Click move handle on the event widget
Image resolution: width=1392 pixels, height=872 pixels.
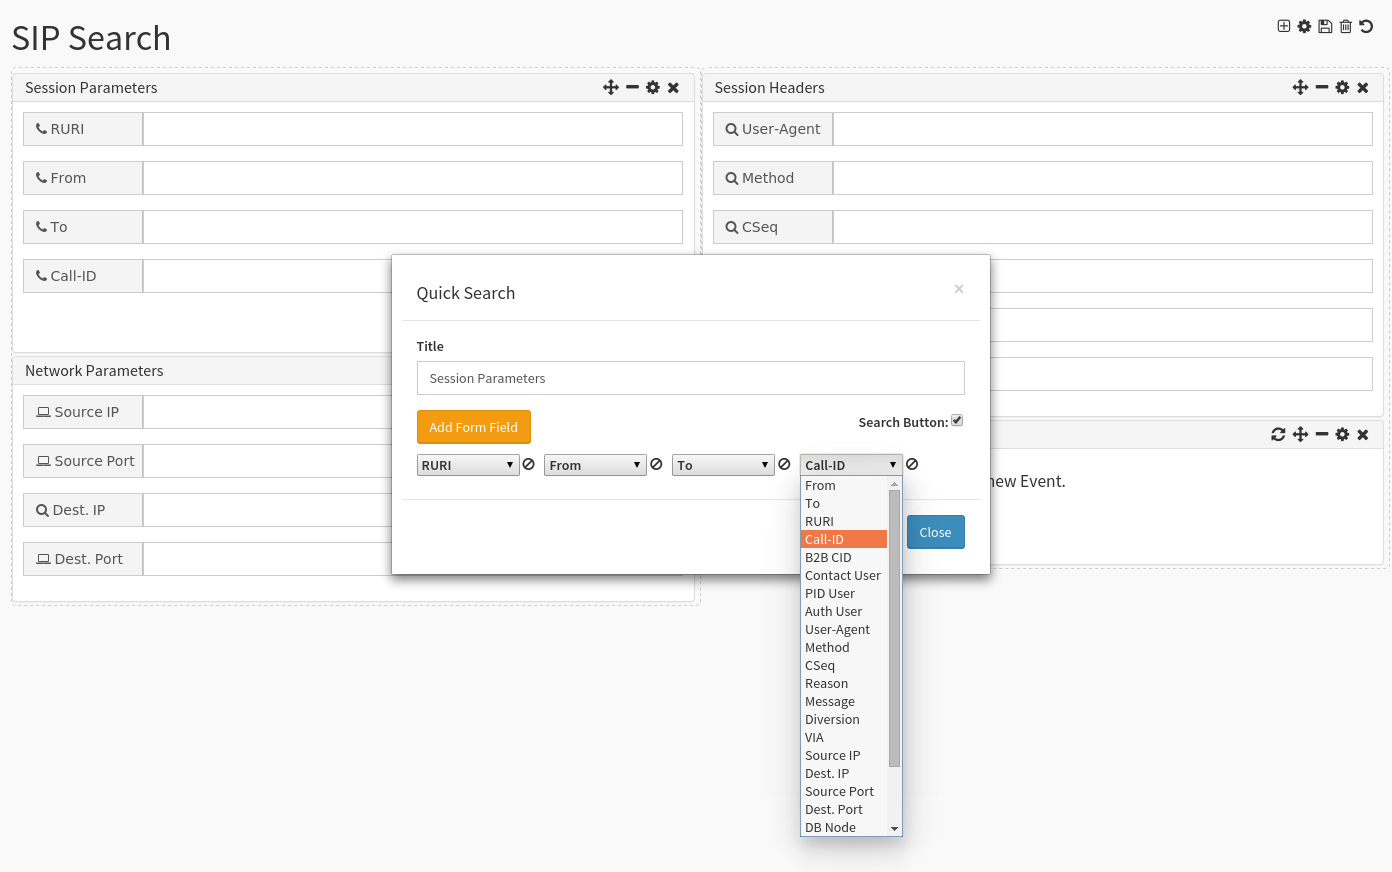coord(1300,434)
